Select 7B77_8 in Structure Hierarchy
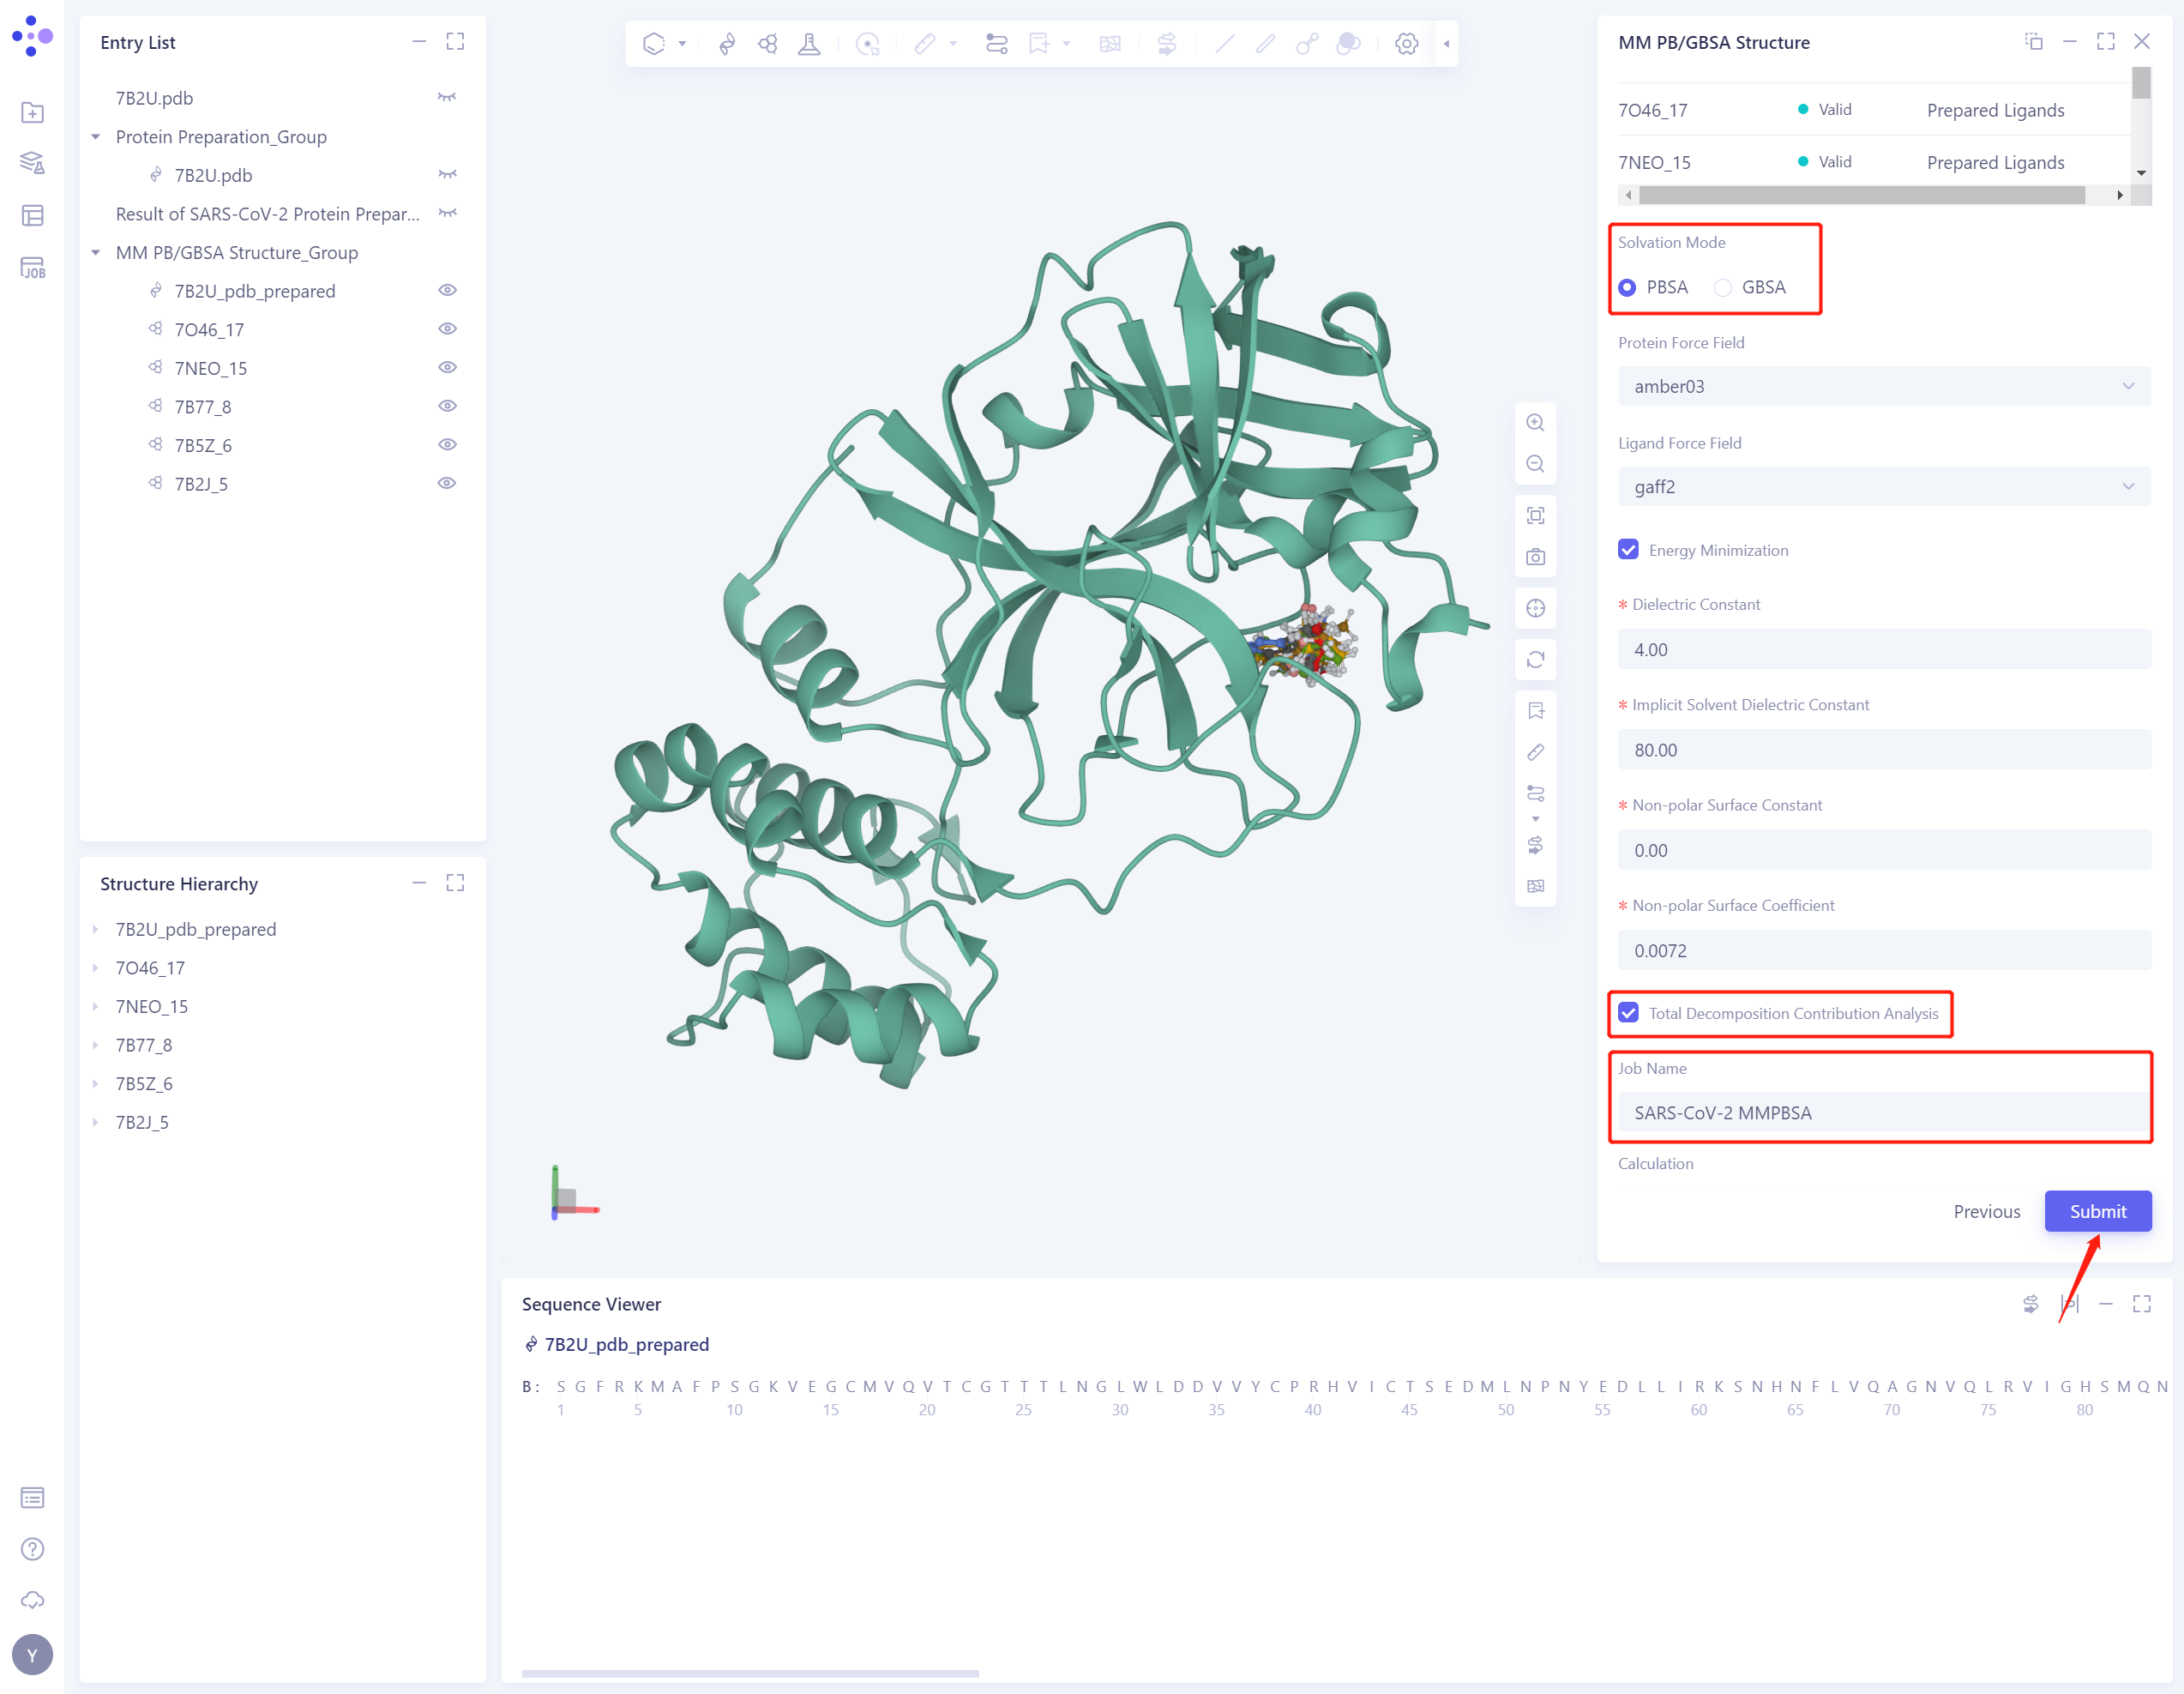 pyautogui.click(x=143, y=1045)
